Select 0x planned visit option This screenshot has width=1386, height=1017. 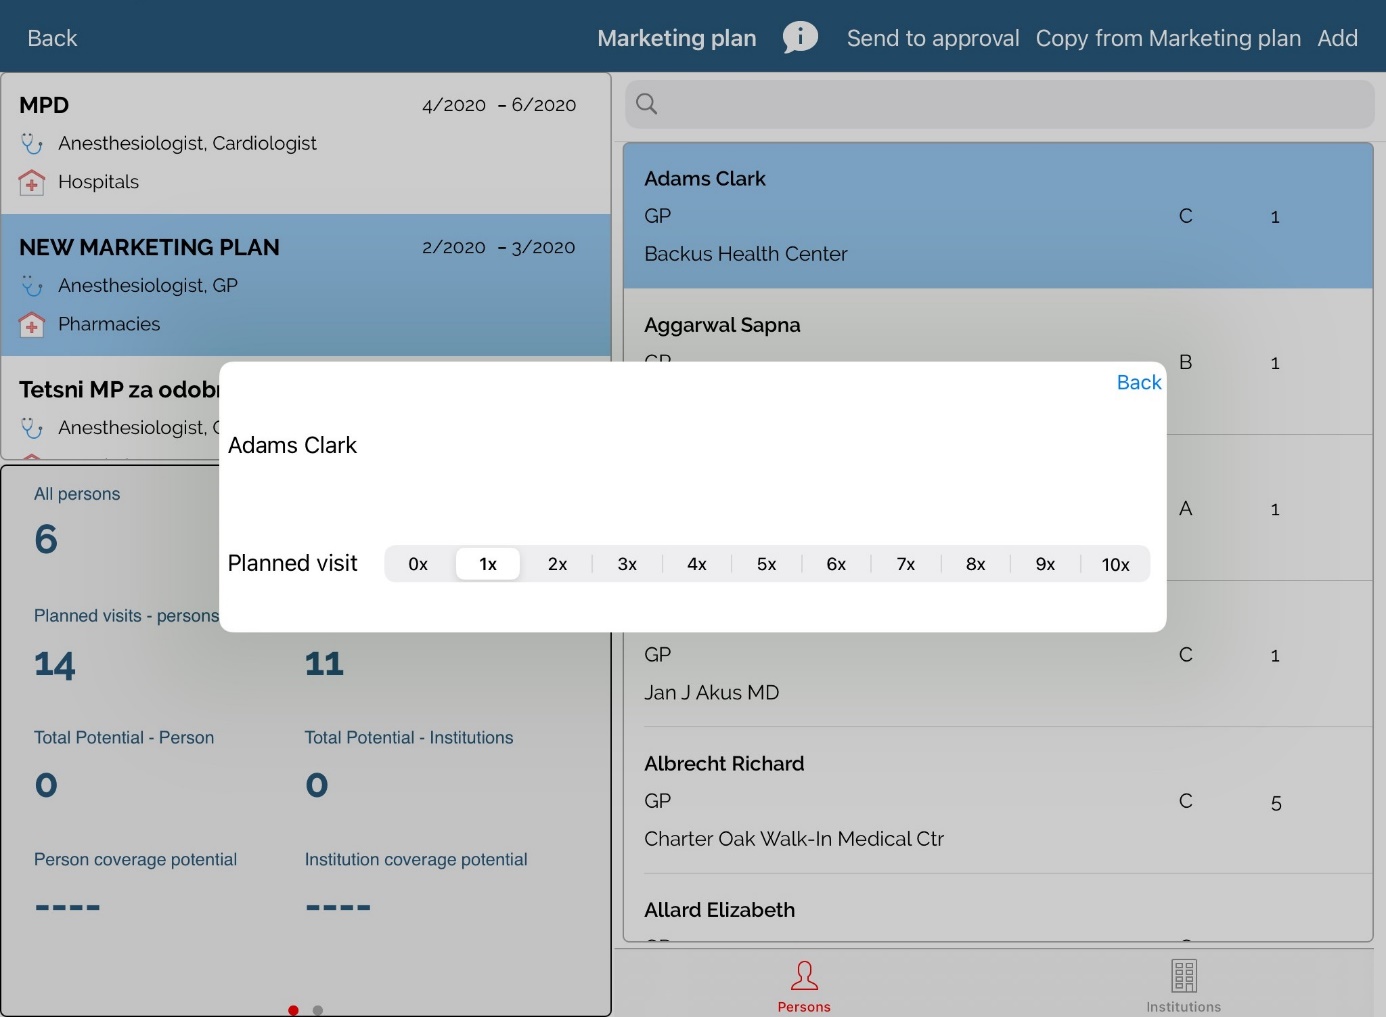(x=418, y=564)
